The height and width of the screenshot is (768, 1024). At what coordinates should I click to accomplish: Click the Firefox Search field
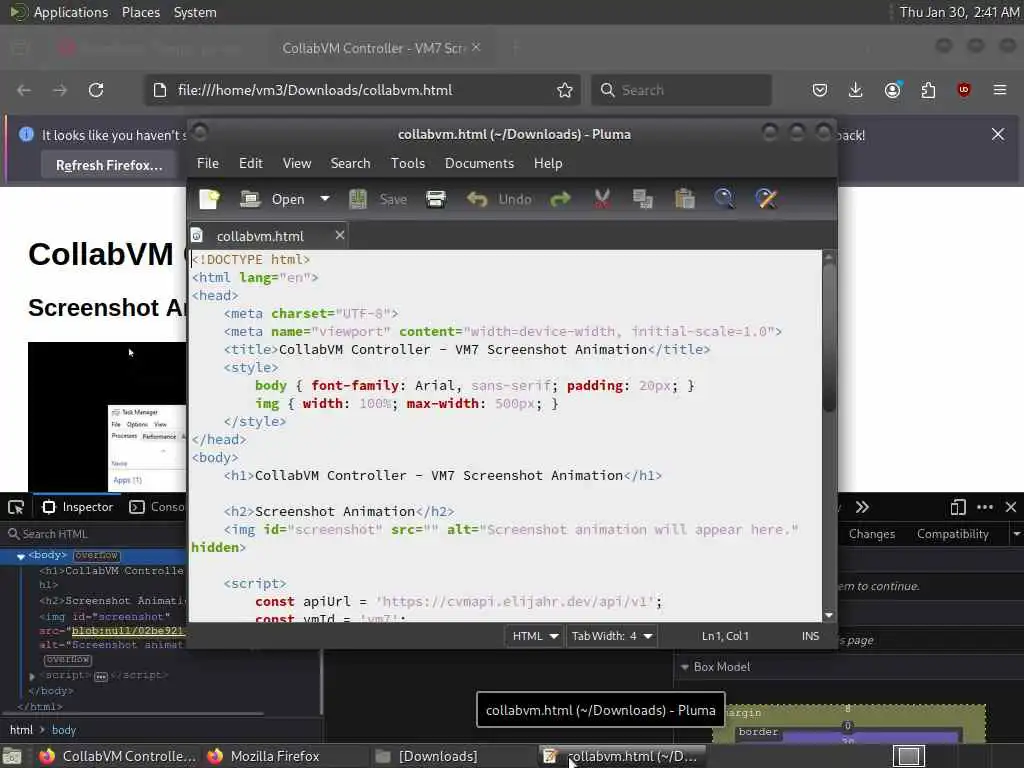(681, 90)
